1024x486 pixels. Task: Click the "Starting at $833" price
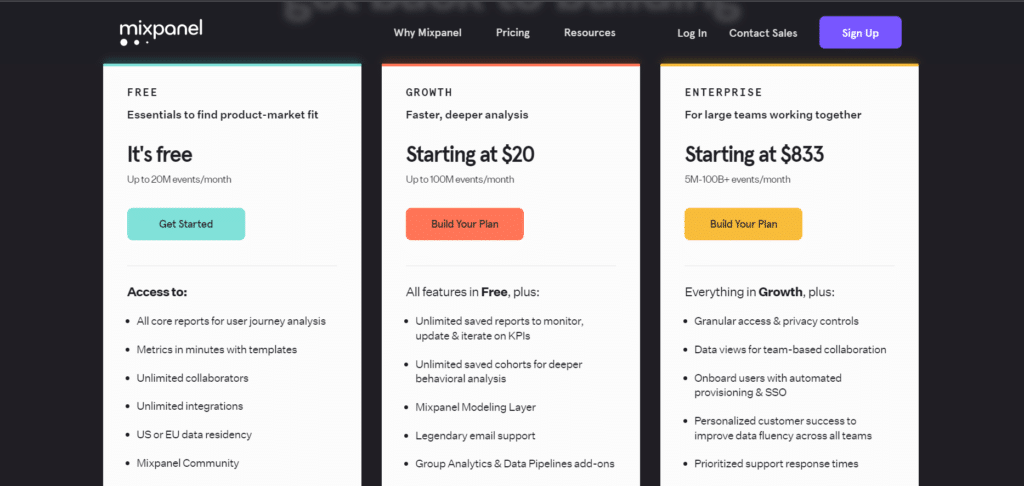click(x=754, y=154)
